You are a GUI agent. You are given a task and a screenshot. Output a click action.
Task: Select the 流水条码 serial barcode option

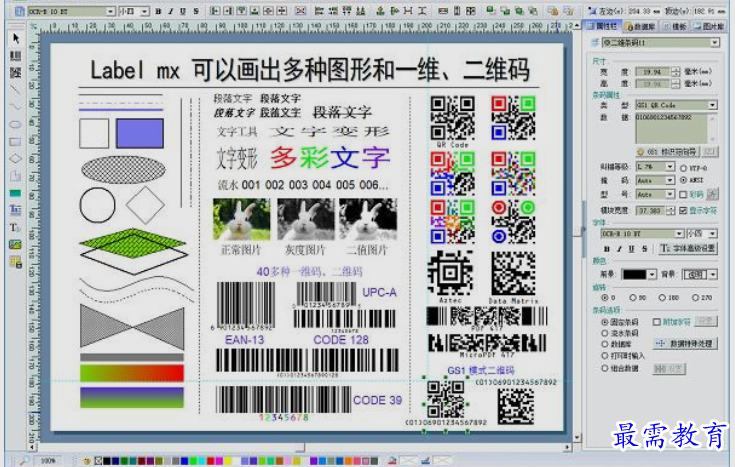[x=605, y=333]
